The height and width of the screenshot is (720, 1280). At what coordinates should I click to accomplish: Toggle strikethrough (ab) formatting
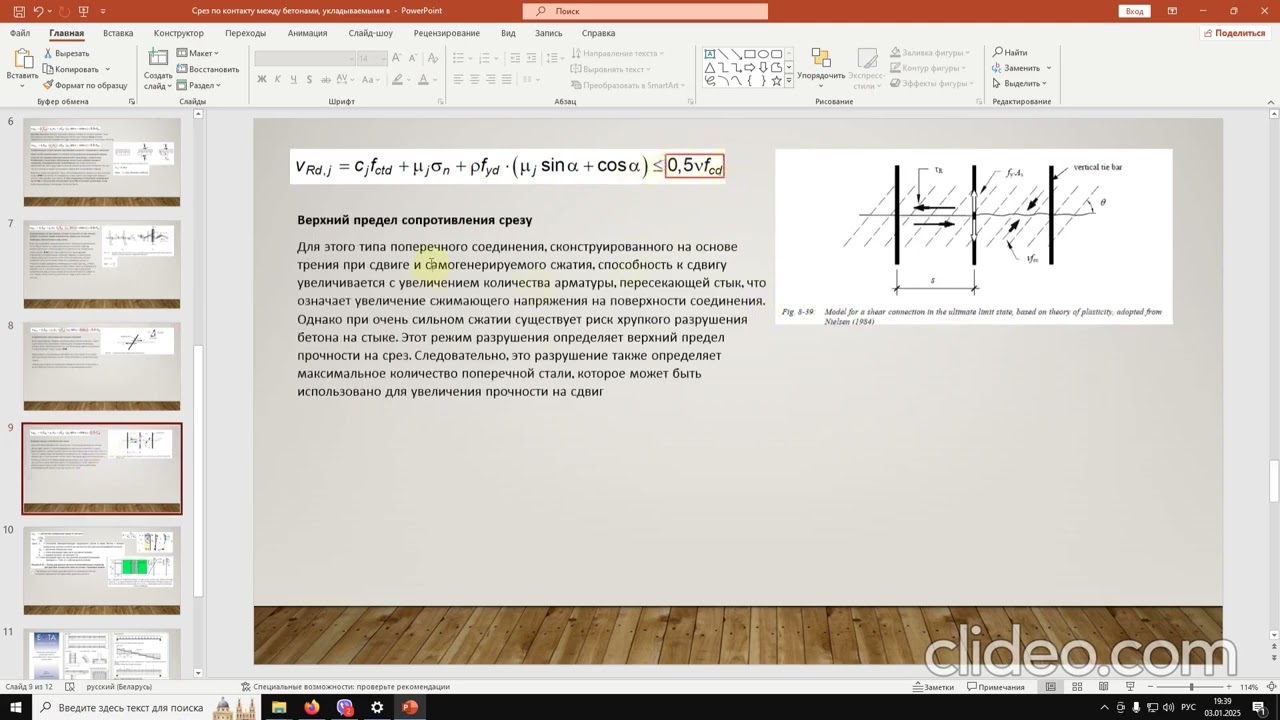click(326, 79)
